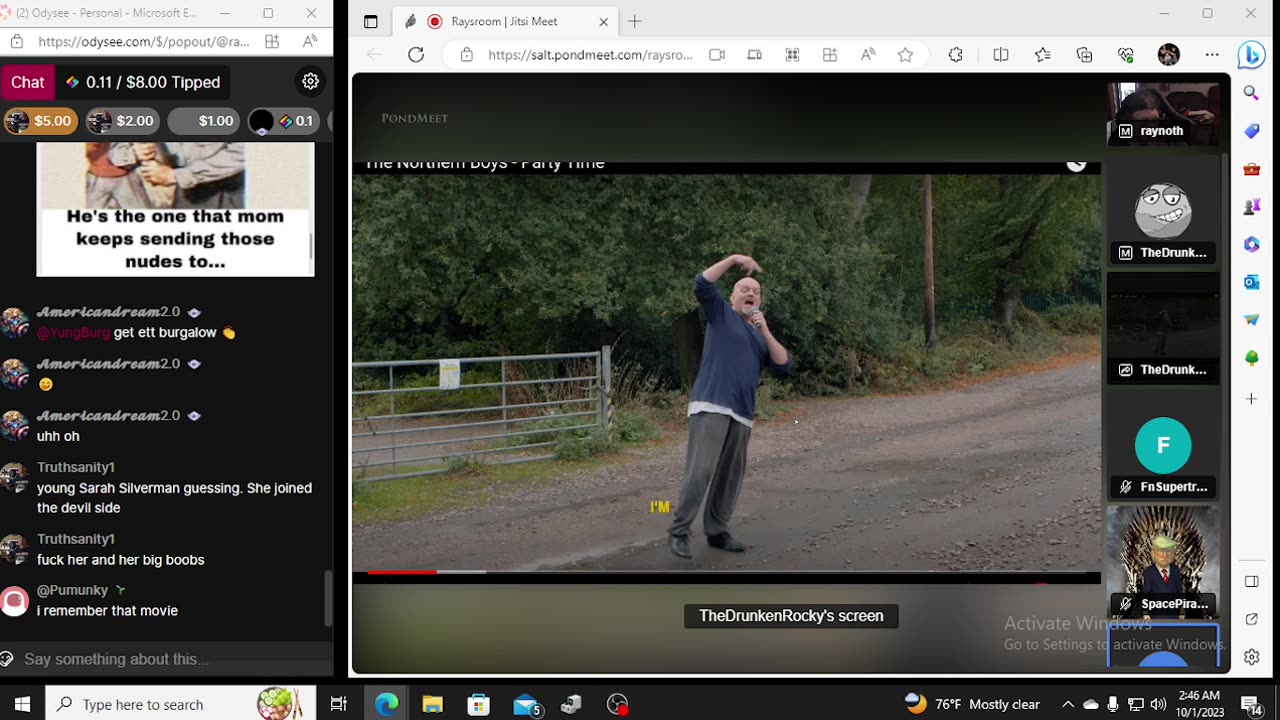Select the Chat tab in Odysee popout
1280x720 pixels.
coord(27,82)
